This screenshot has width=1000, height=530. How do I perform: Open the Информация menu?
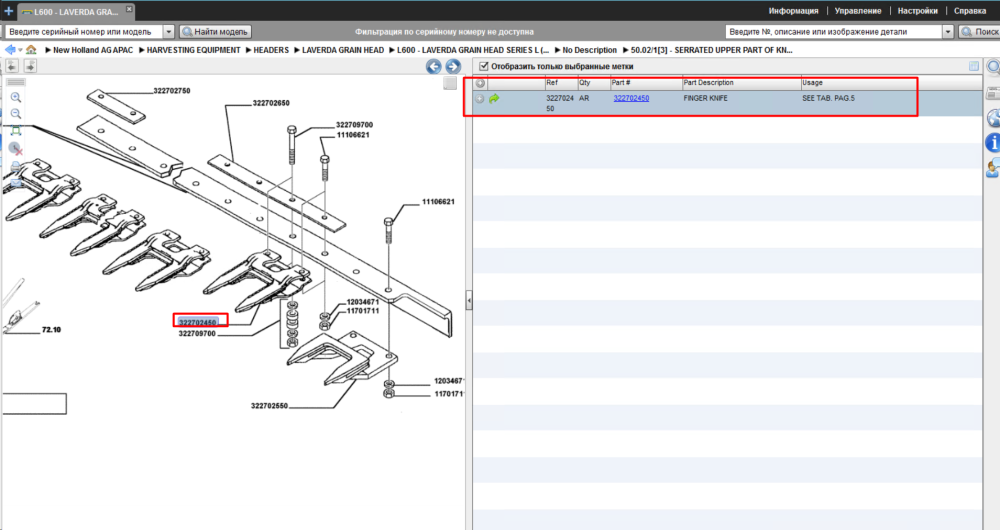click(x=793, y=11)
